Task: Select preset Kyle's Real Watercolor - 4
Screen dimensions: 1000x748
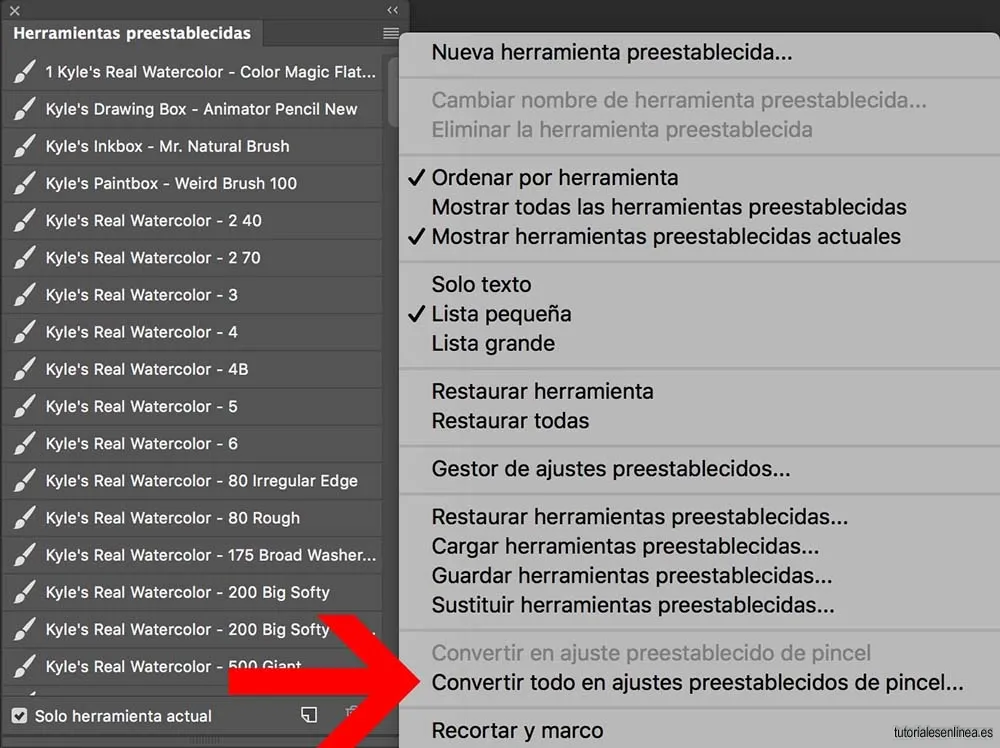Action: click(x=193, y=332)
